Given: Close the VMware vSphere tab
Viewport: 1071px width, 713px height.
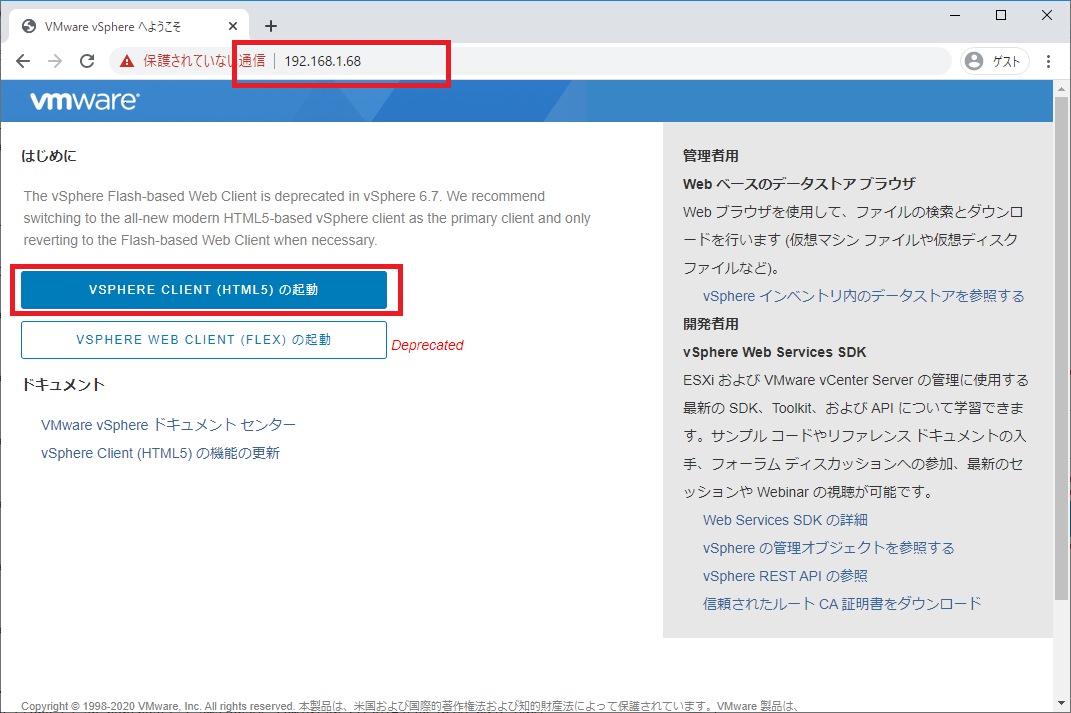Looking at the screenshot, I should 233,26.
